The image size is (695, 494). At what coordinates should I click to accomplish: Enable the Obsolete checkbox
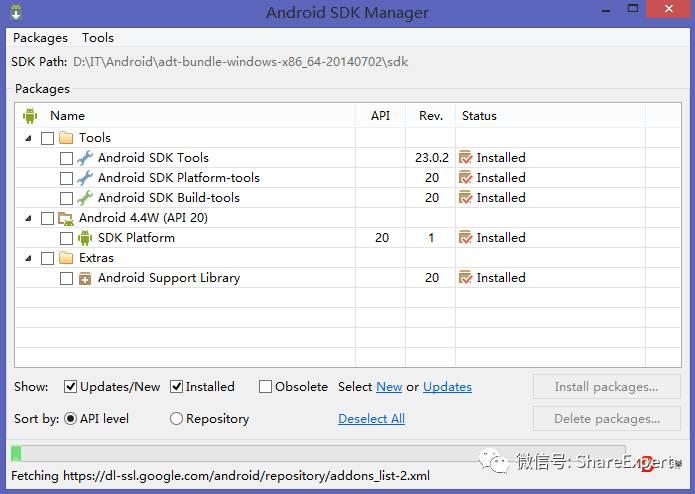[x=266, y=387]
